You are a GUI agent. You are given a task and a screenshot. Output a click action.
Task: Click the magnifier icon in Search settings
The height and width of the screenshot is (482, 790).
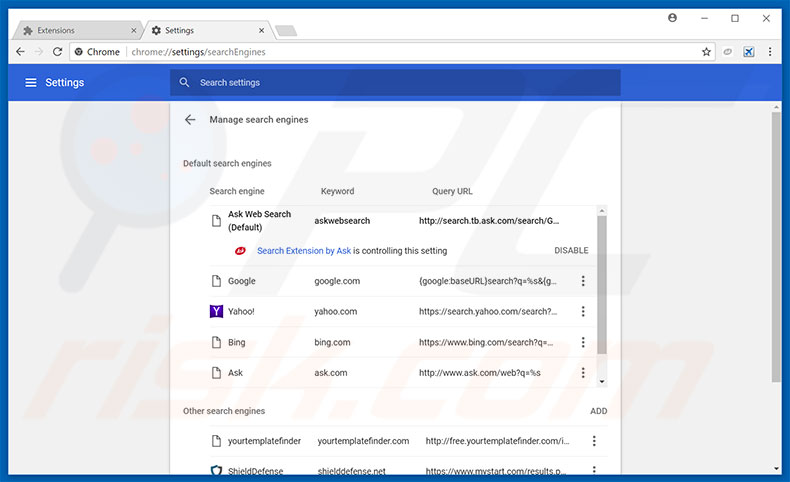click(x=184, y=82)
